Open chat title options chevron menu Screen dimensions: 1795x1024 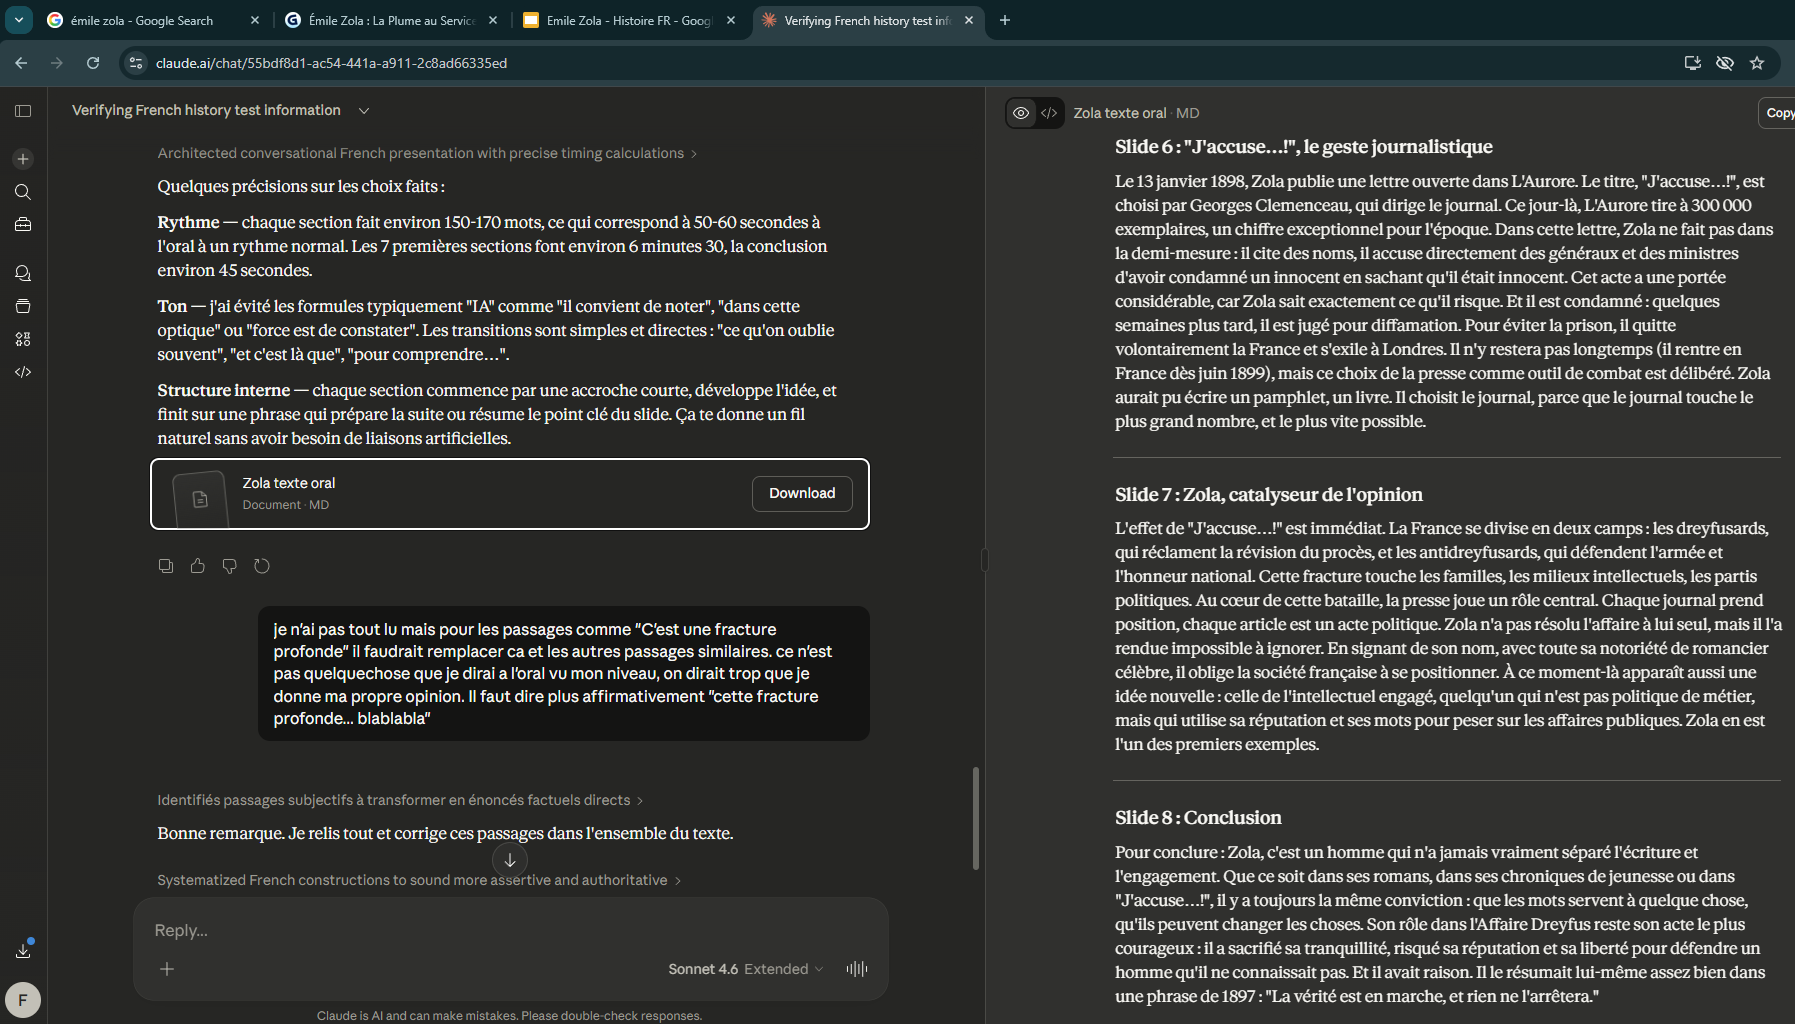coord(364,111)
